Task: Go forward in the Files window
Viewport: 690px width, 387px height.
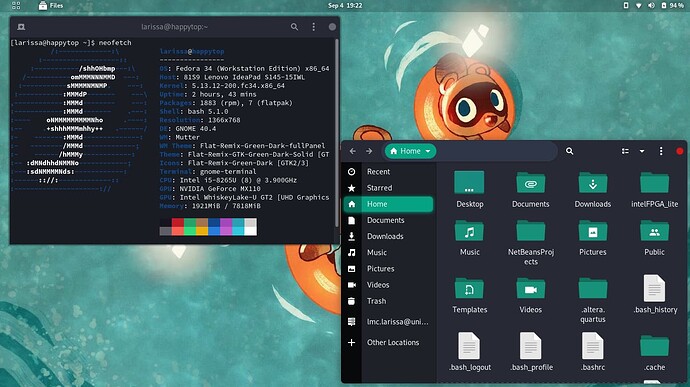Action: (x=369, y=151)
